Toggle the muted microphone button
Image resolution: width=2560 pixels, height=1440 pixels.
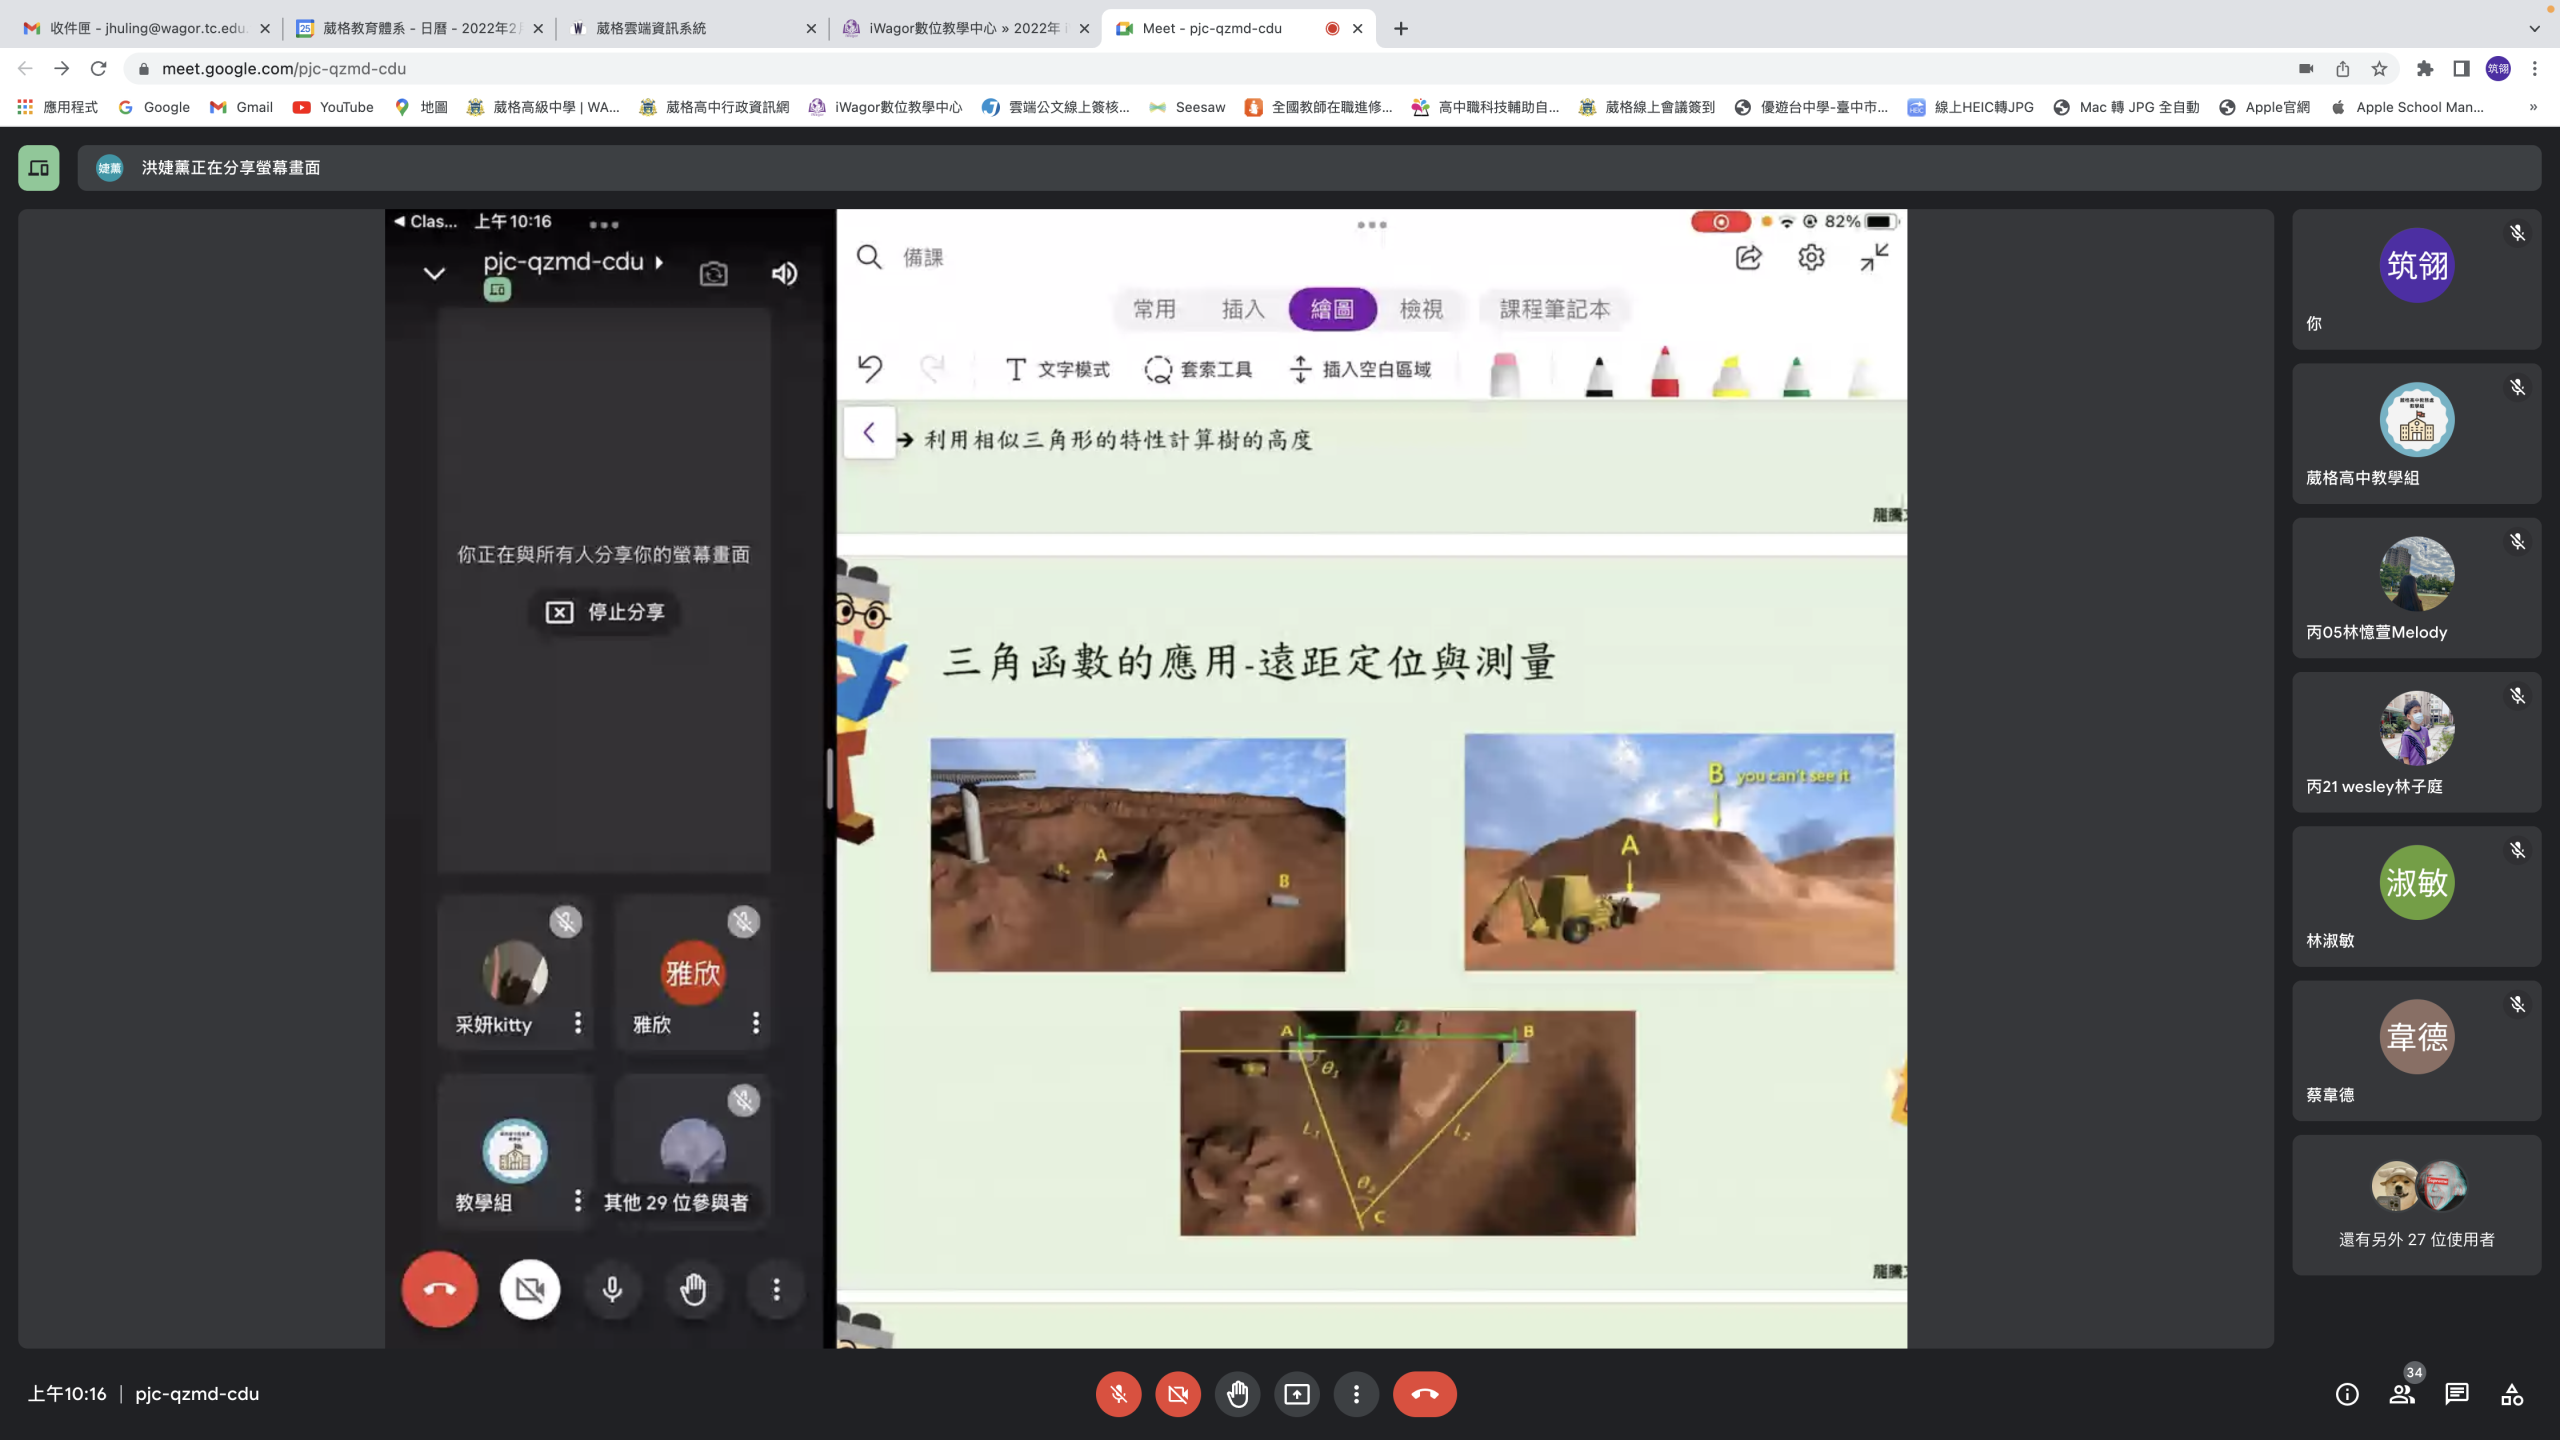tap(1118, 1394)
